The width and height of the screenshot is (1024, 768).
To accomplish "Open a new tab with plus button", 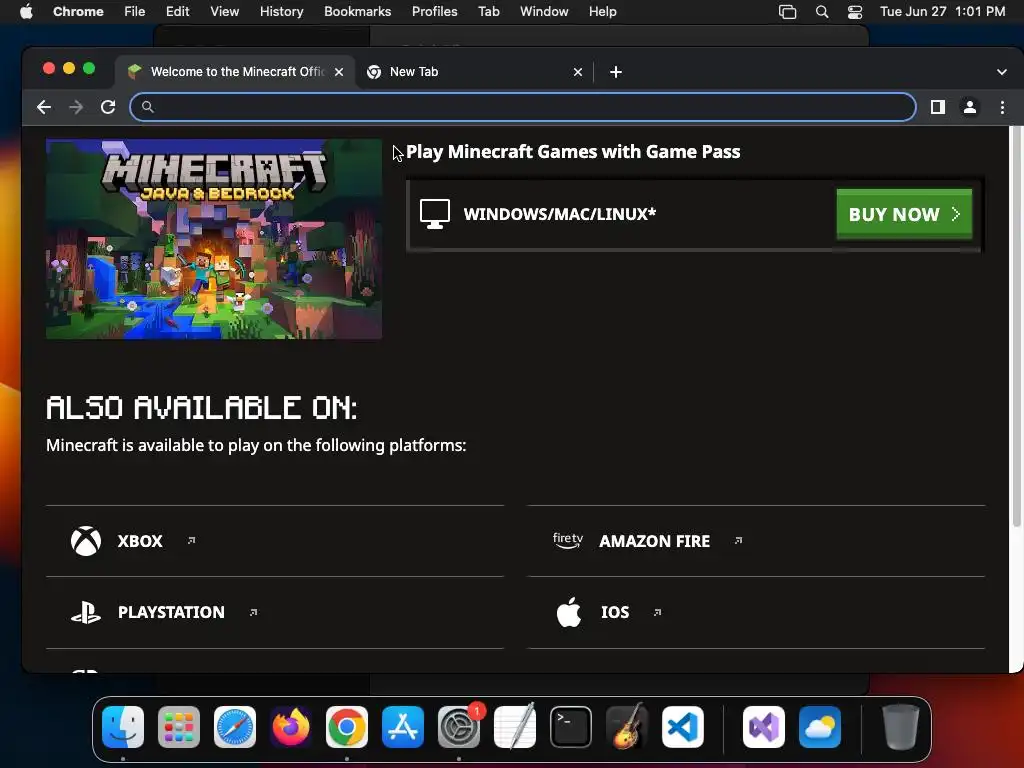I will click(616, 72).
